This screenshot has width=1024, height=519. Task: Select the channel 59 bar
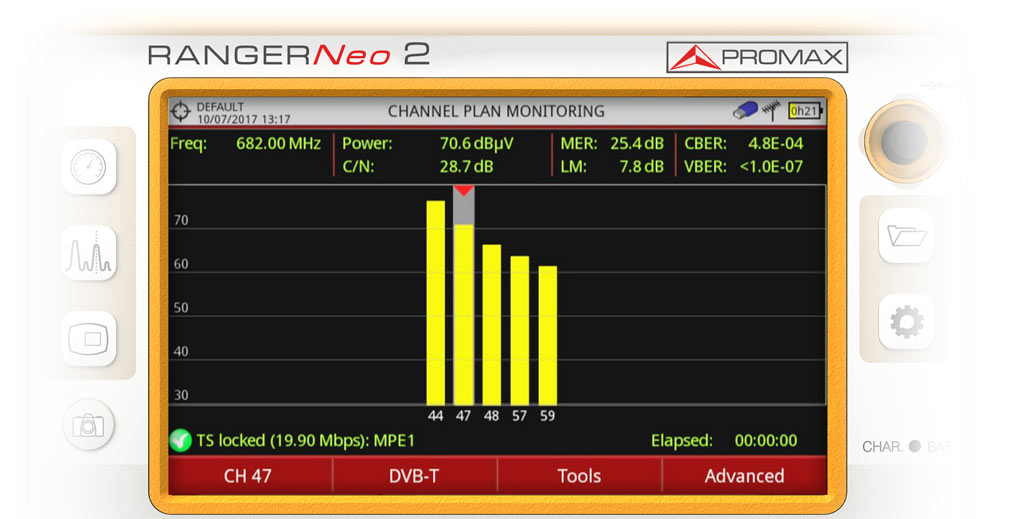pyautogui.click(x=548, y=336)
